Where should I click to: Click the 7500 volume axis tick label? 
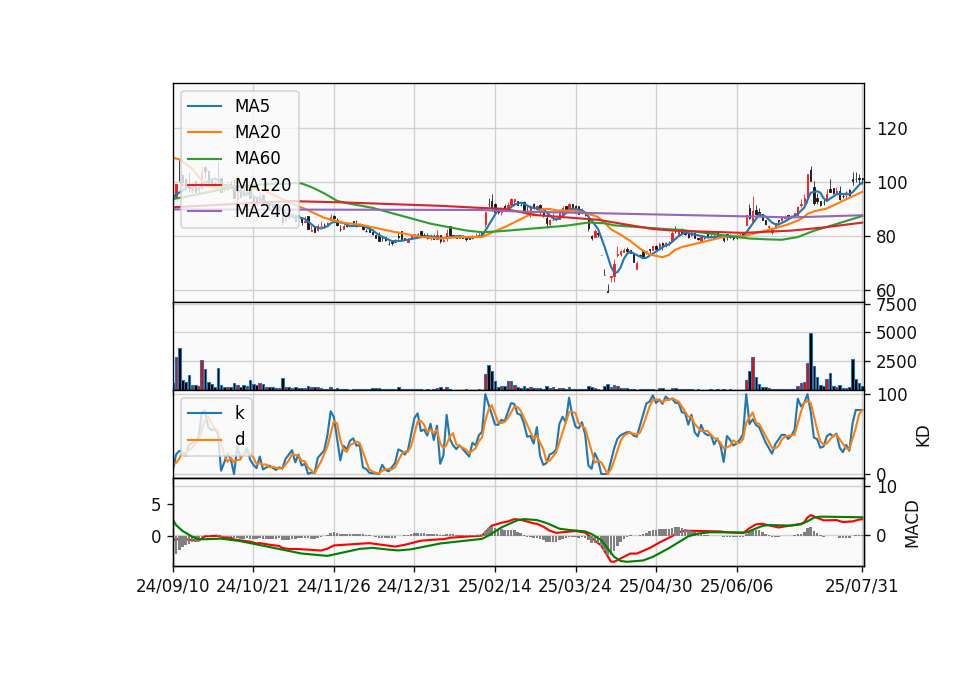[897, 305]
